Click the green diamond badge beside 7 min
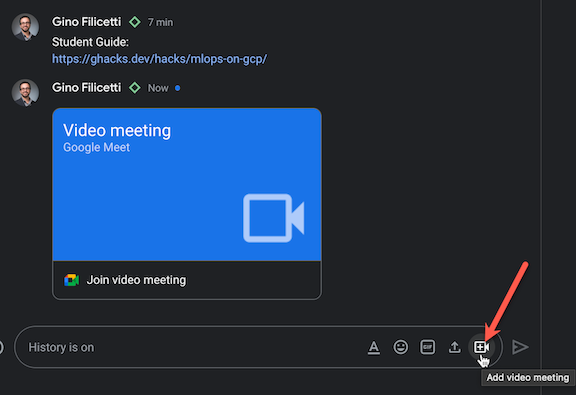Image resolution: width=576 pixels, height=395 pixels. [x=135, y=22]
